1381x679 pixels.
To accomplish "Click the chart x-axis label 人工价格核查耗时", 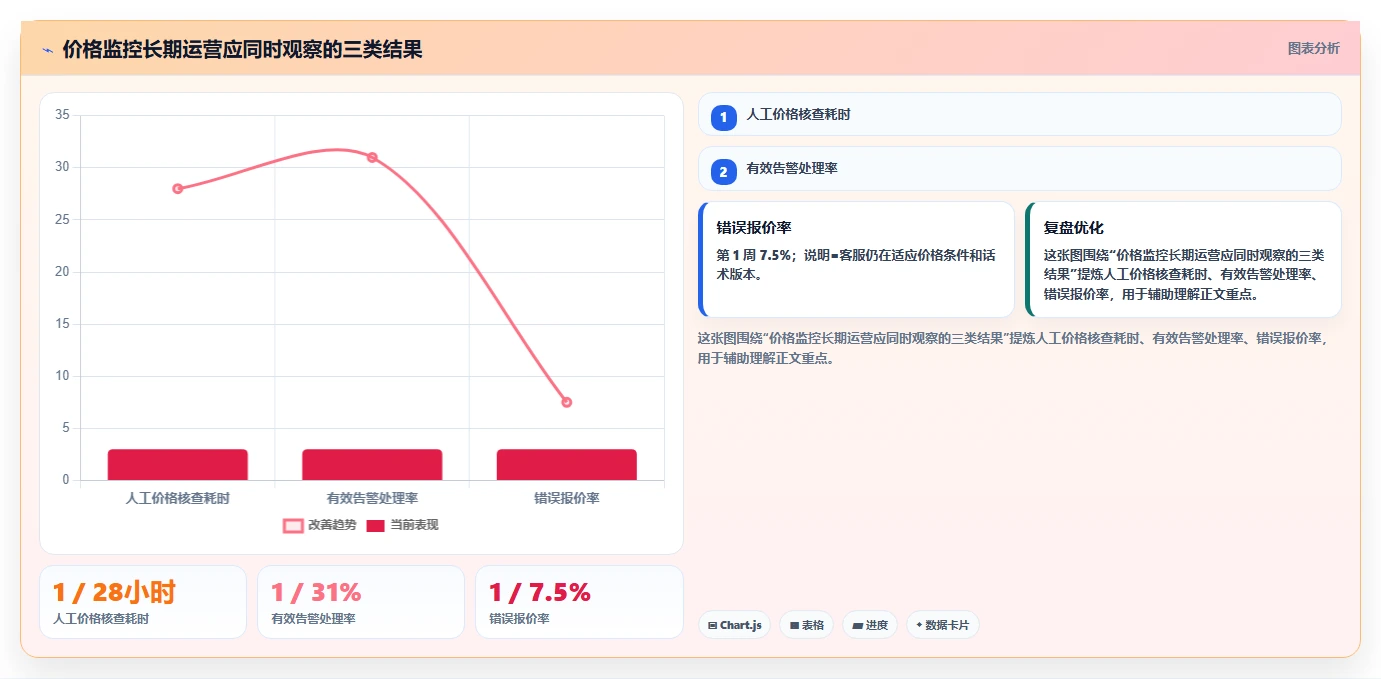I will tap(178, 498).
